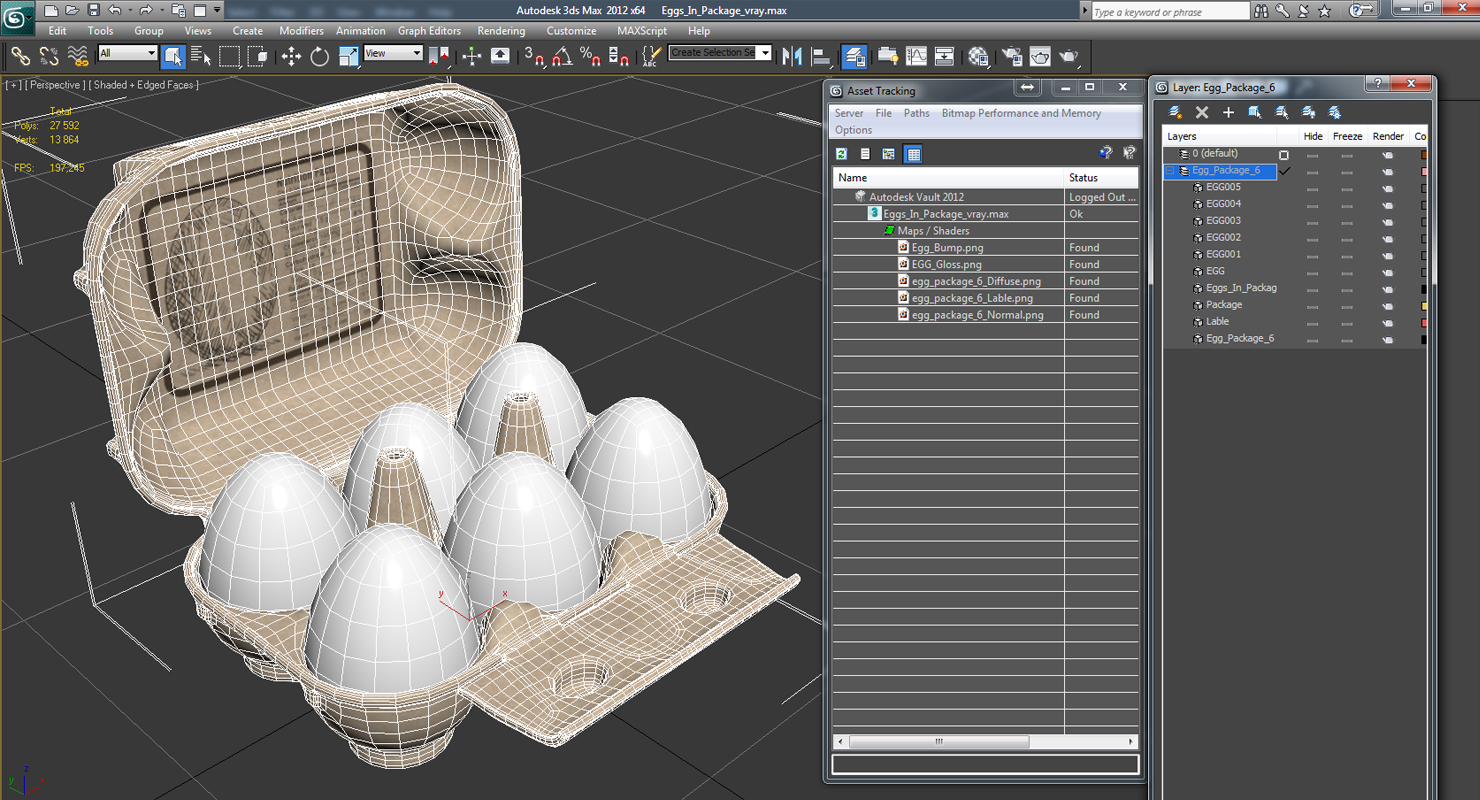The width and height of the screenshot is (1480, 800).
Task: Click the color swatch of Package object
Action: point(1424,306)
